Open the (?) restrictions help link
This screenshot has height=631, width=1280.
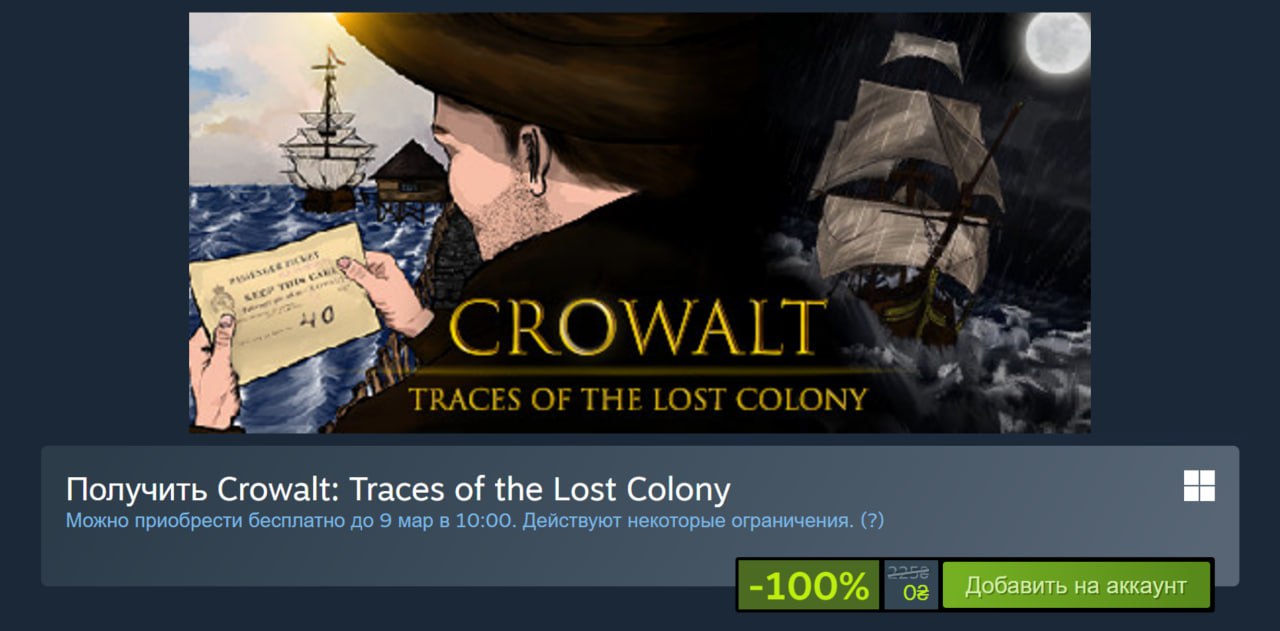872,521
